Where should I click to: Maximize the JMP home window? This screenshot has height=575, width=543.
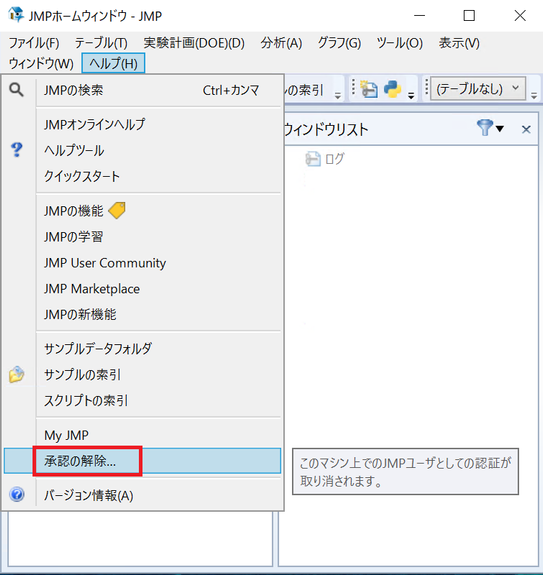pyautogui.click(x=469, y=16)
